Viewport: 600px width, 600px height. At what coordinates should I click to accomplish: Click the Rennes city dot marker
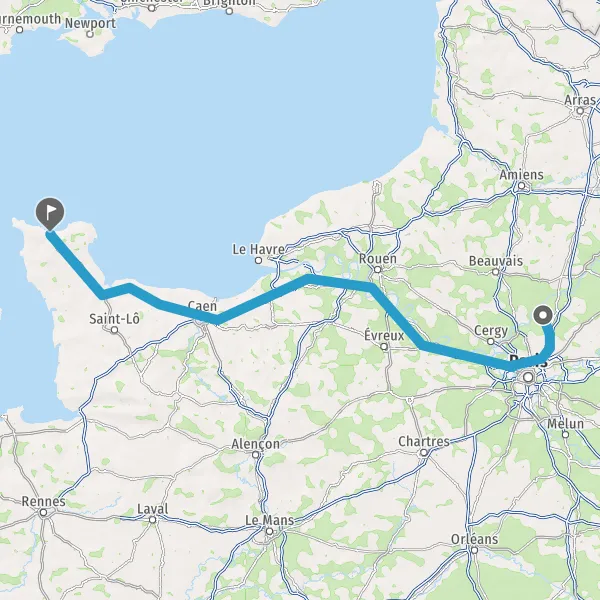(x=44, y=512)
